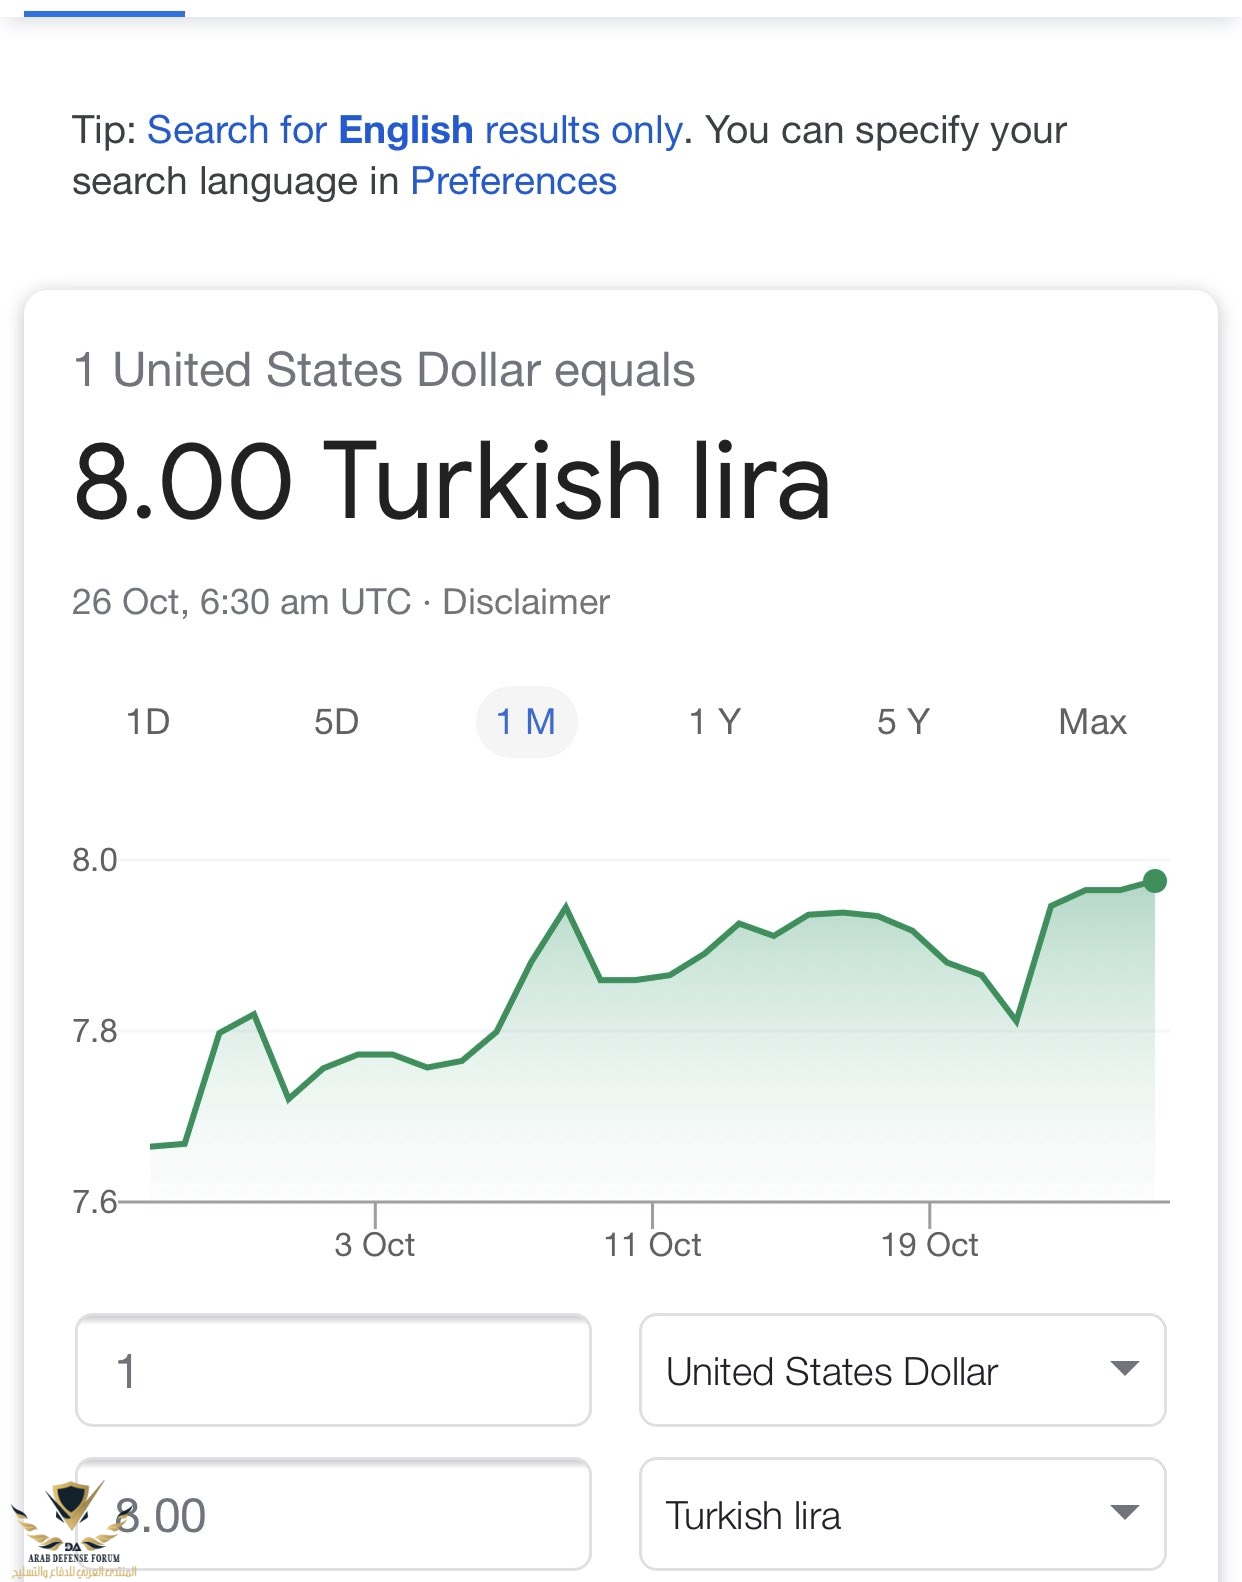Viewport: 1242px width, 1582px height.
Task: Click the chart peak near 11 Oct
Action: (566, 907)
